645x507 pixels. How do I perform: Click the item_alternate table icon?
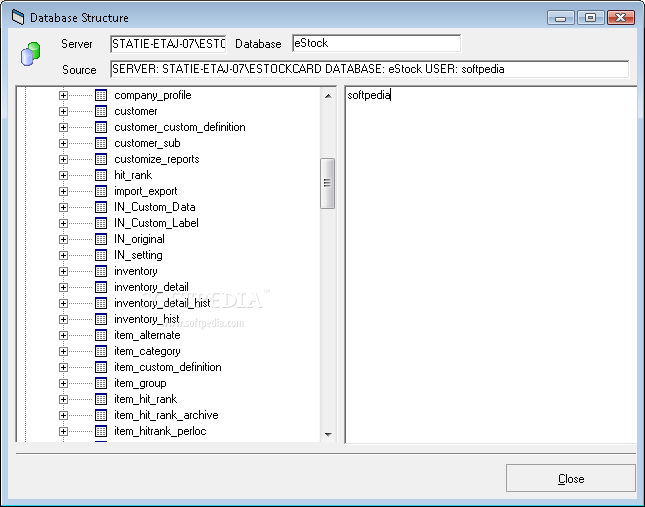101,335
